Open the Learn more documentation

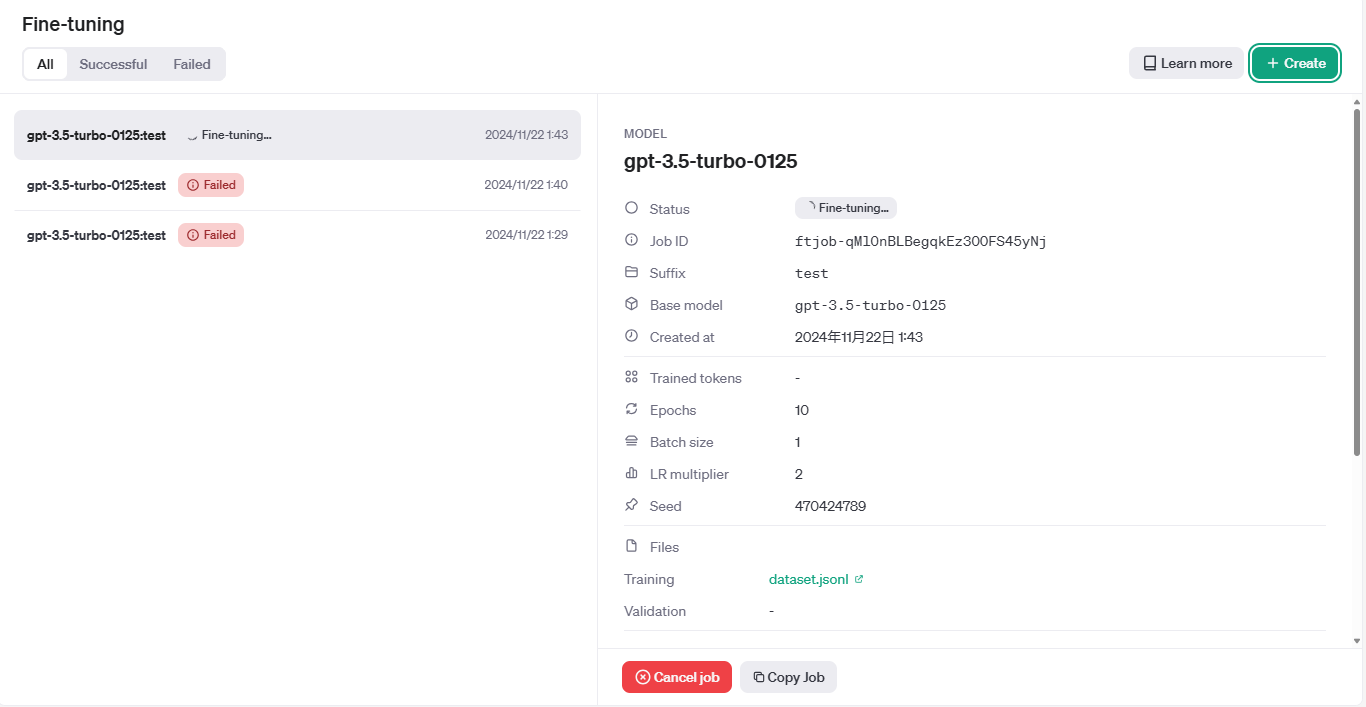pos(1187,63)
